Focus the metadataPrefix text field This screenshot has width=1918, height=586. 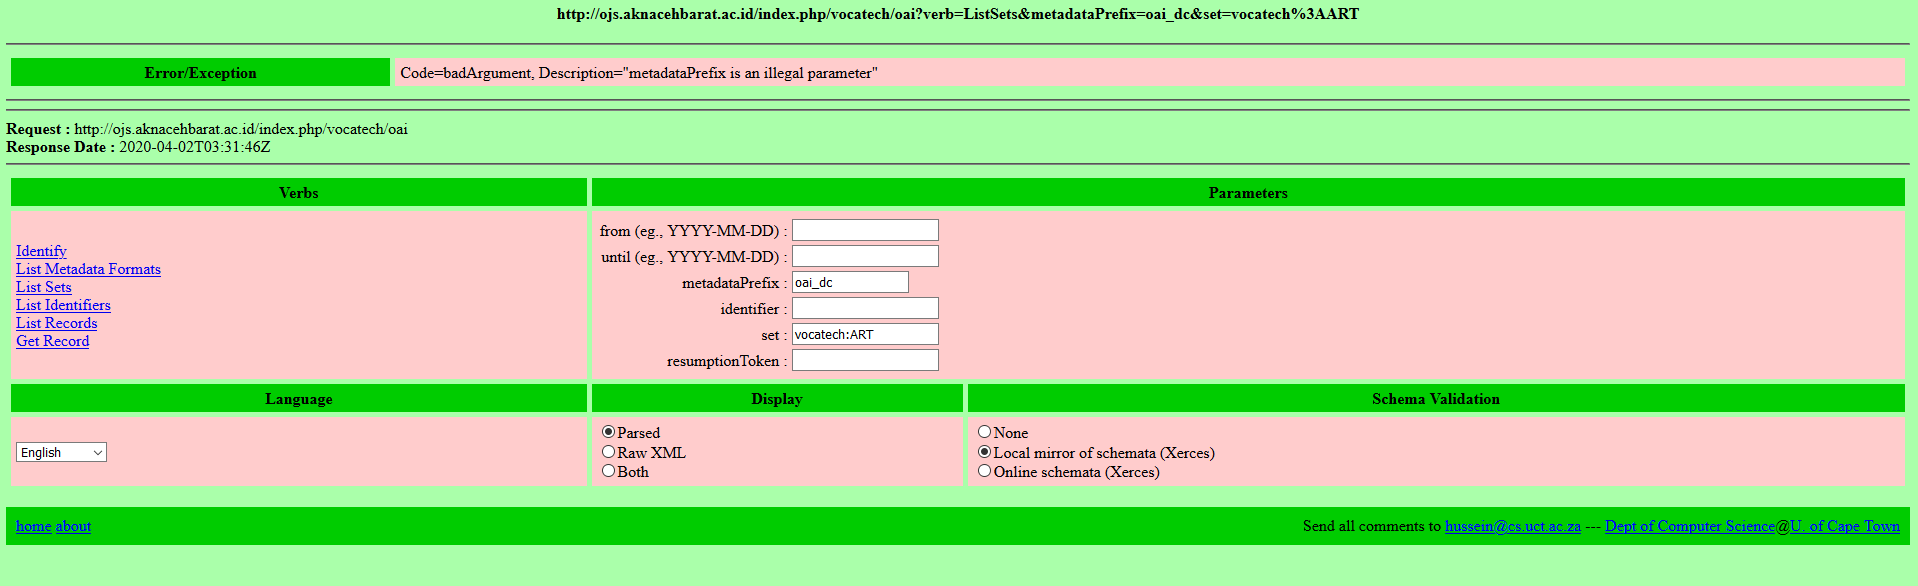(x=850, y=283)
